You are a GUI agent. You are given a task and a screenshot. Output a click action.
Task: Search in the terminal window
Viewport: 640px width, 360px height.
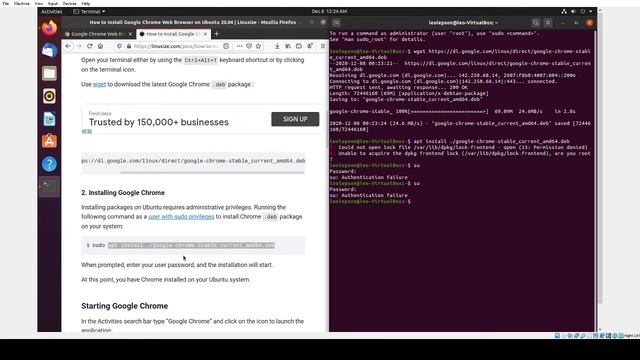pos(536,22)
